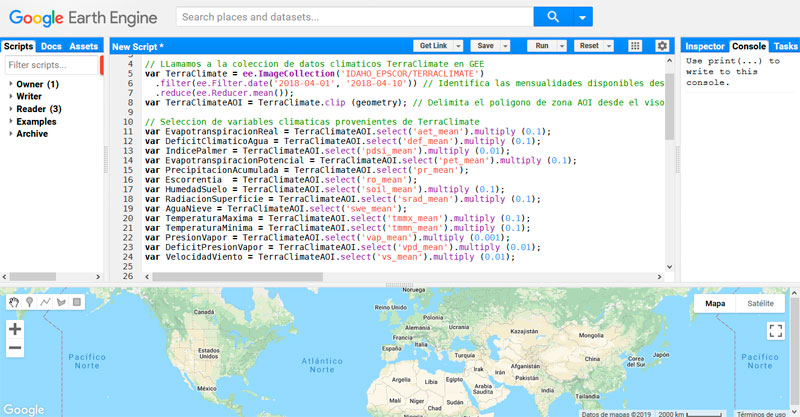Focus the Filter scripts input
Viewport: 800px width, 417px height.
[51, 65]
